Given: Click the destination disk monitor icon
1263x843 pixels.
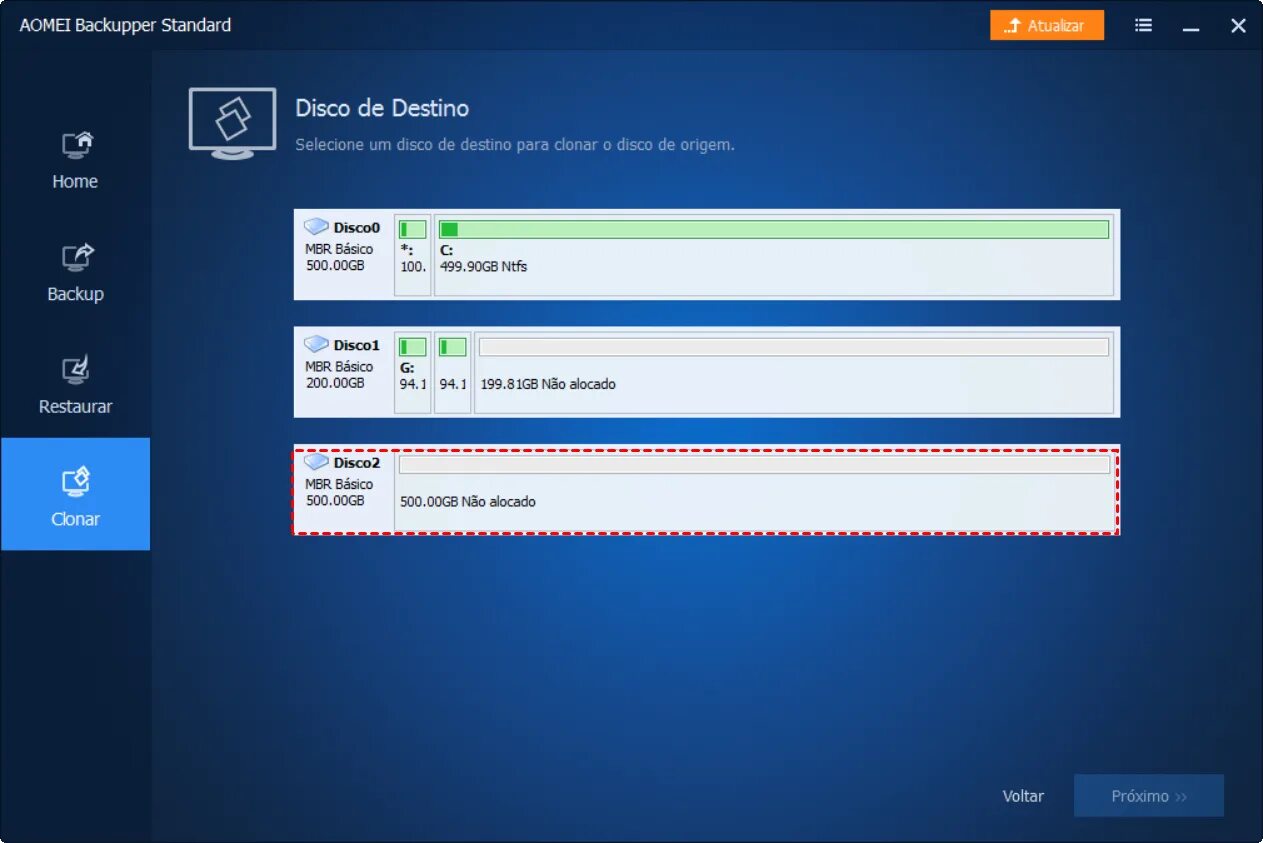Looking at the screenshot, I should [232, 123].
